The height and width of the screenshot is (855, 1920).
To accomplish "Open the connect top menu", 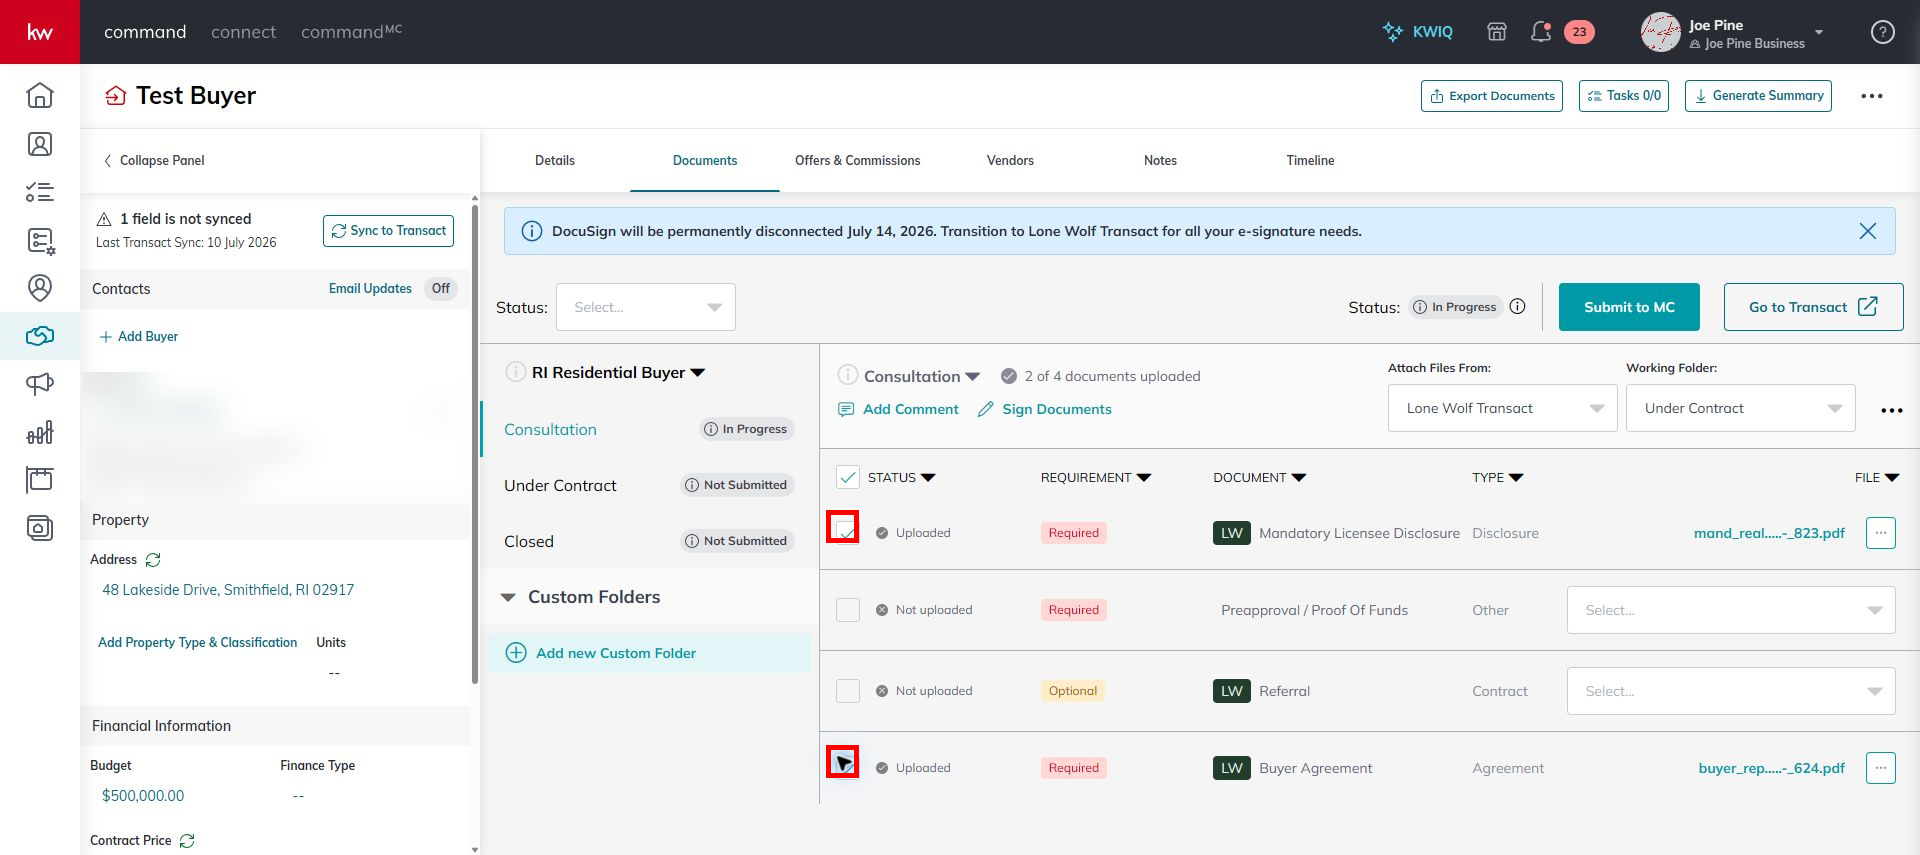I will click(243, 32).
